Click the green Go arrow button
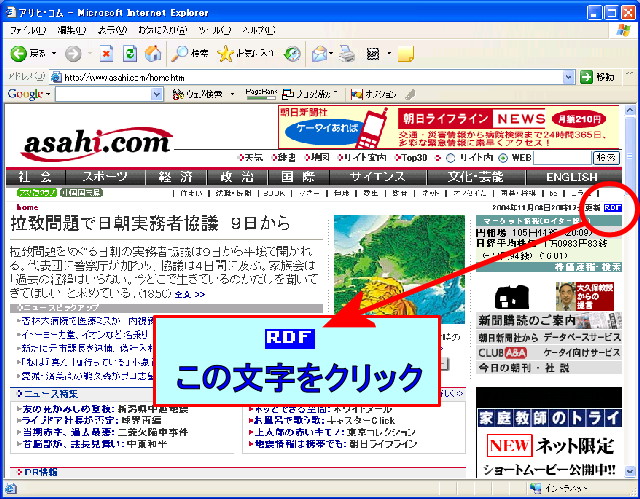 pos(587,77)
